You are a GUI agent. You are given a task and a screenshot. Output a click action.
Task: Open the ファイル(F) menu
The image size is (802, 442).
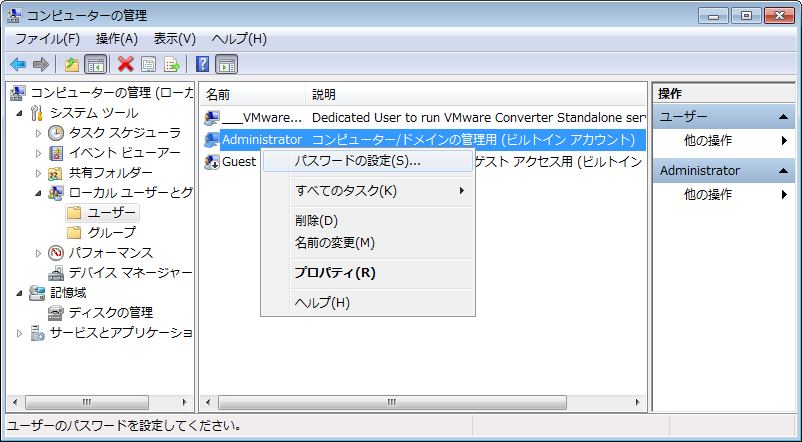(x=47, y=39)
